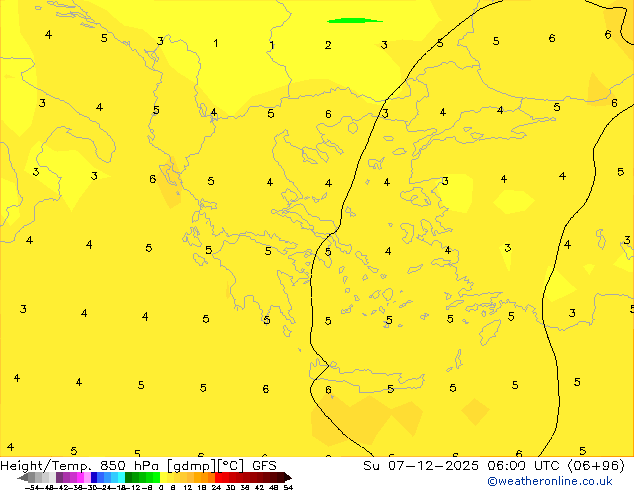
Task: Select the GFS model label
Action: 263,466
